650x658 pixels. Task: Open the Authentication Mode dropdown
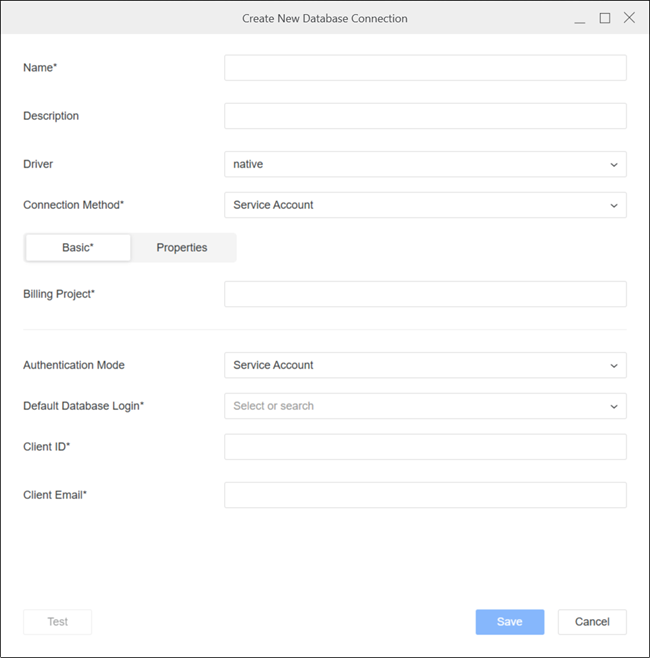[x=425, y=365]
